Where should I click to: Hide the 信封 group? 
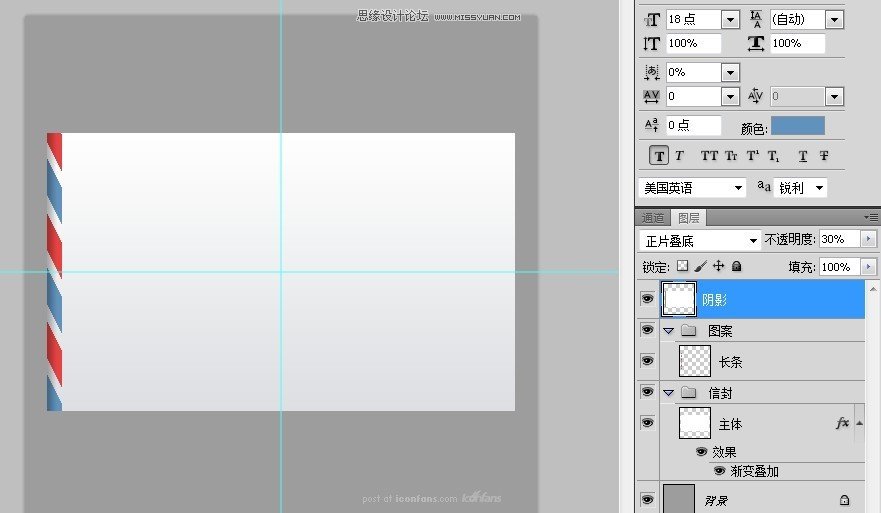(647, 391)
